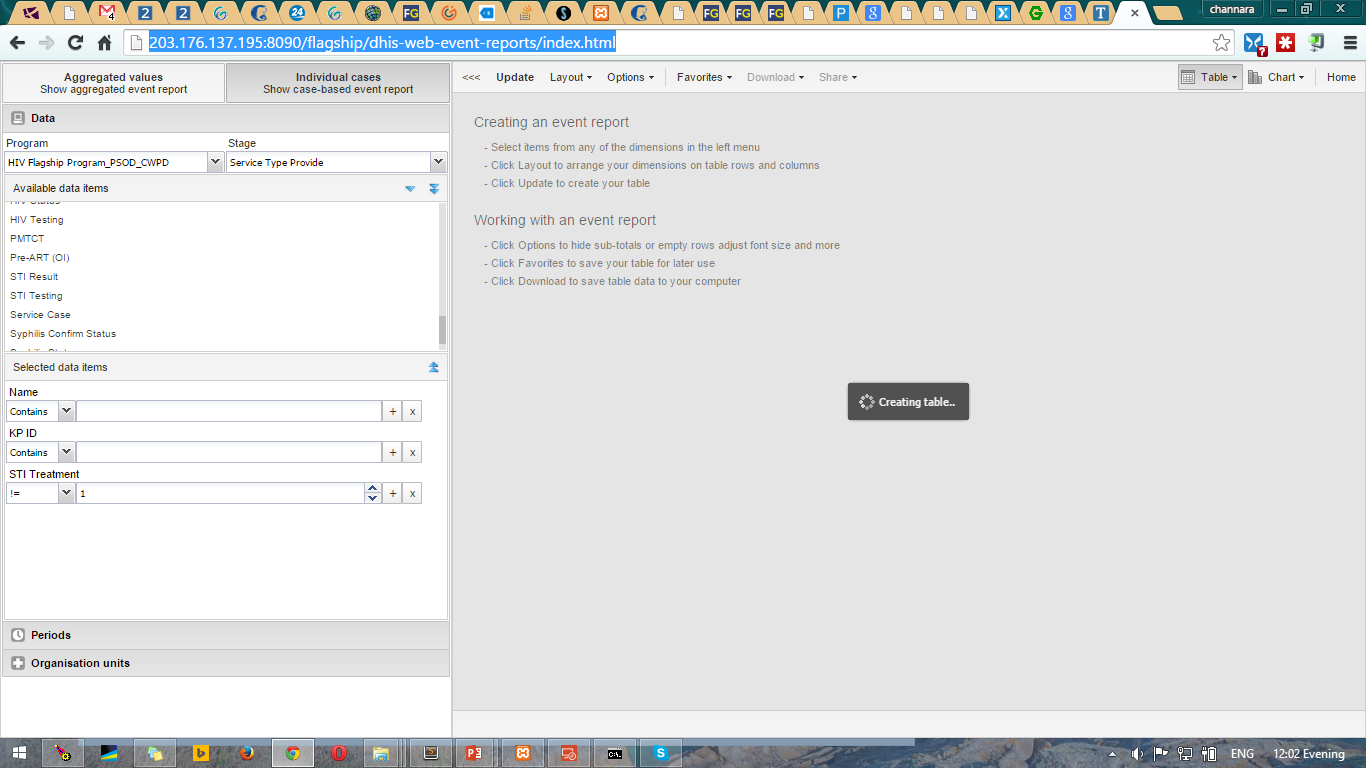This screenshot has height=768, width=1368.
Task: Click the select-all double arrow in Available data items
Action: point(434,189)
